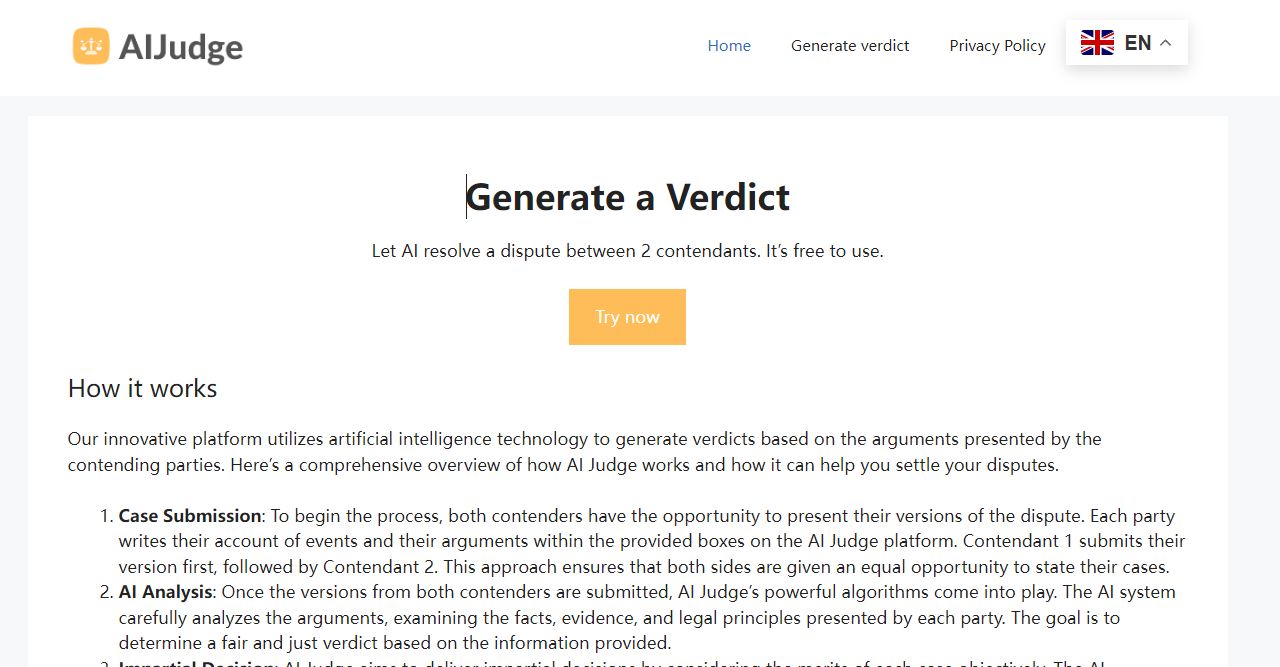Viewport: 1280px width, 667px height.
Task: Open the Generate verdict page
Action: pos(850,46)
